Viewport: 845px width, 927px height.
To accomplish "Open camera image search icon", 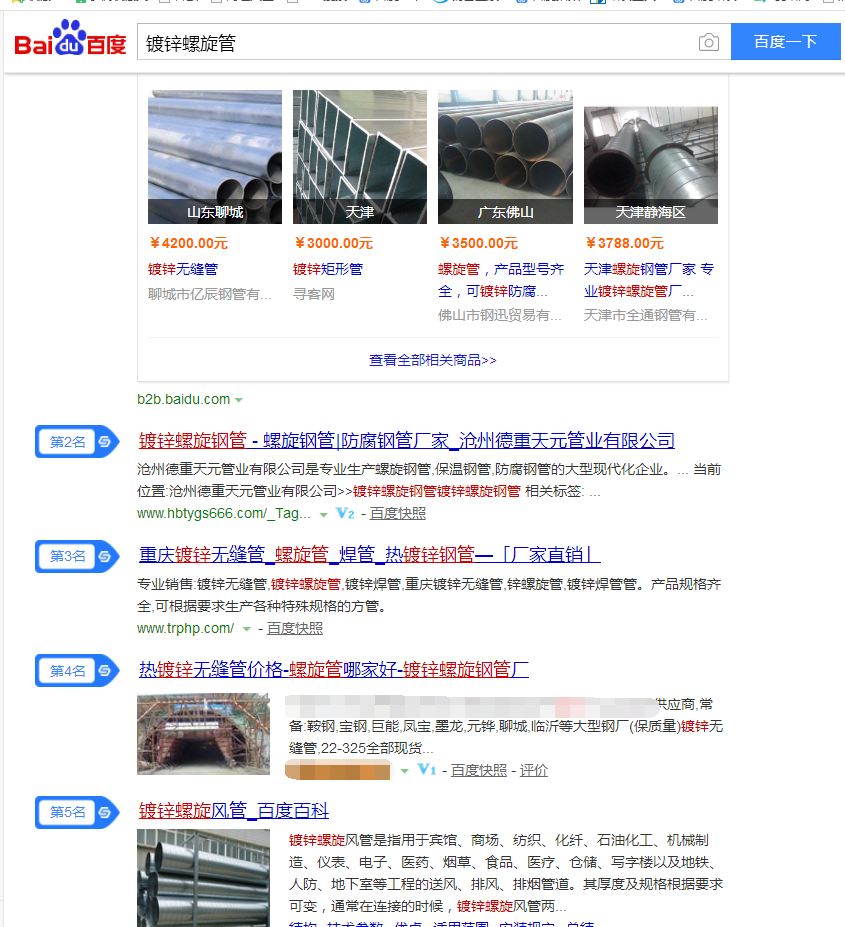I will click(708, 42).
